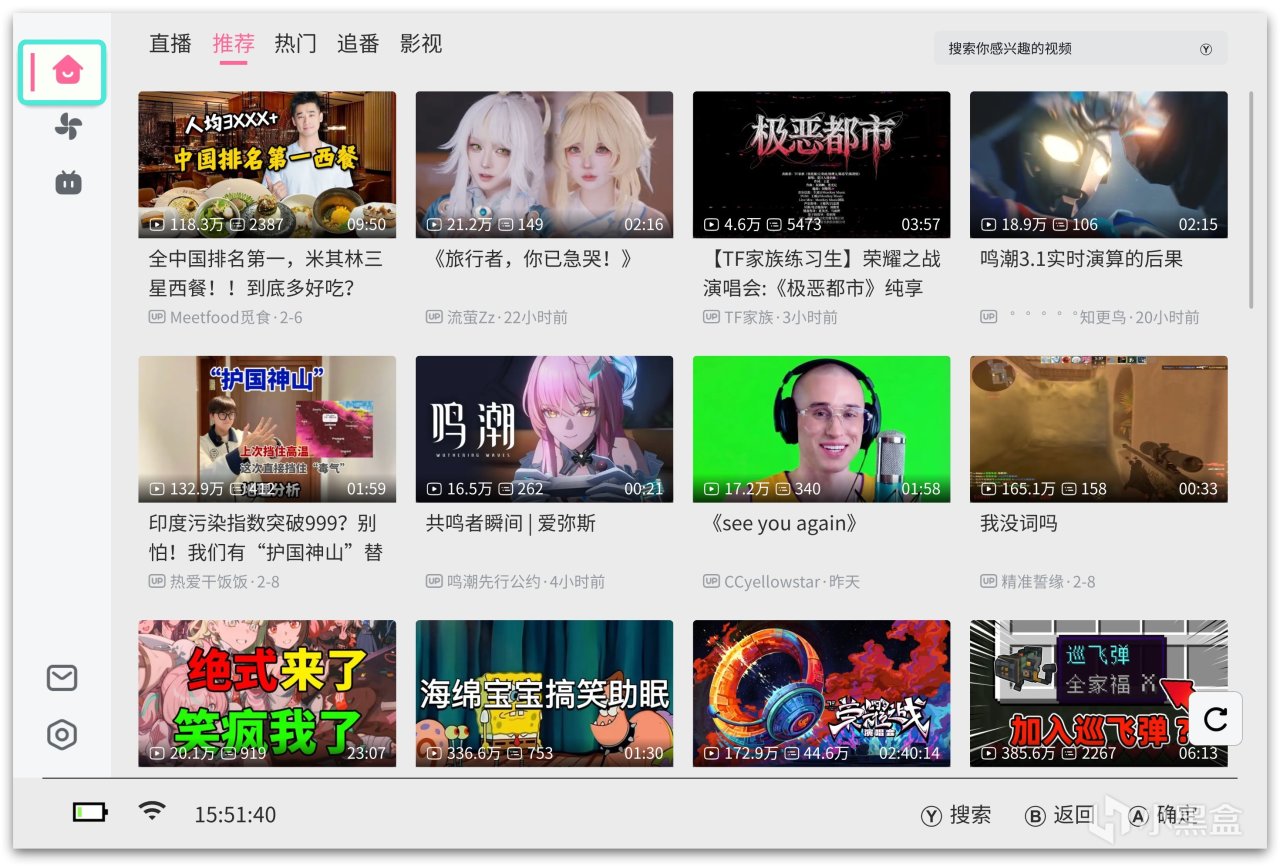Open the 海绵宝宝搞笑助眠 thumbnail
The image size is (1280, 866).
pyautogui.click(x=544, y=693)
